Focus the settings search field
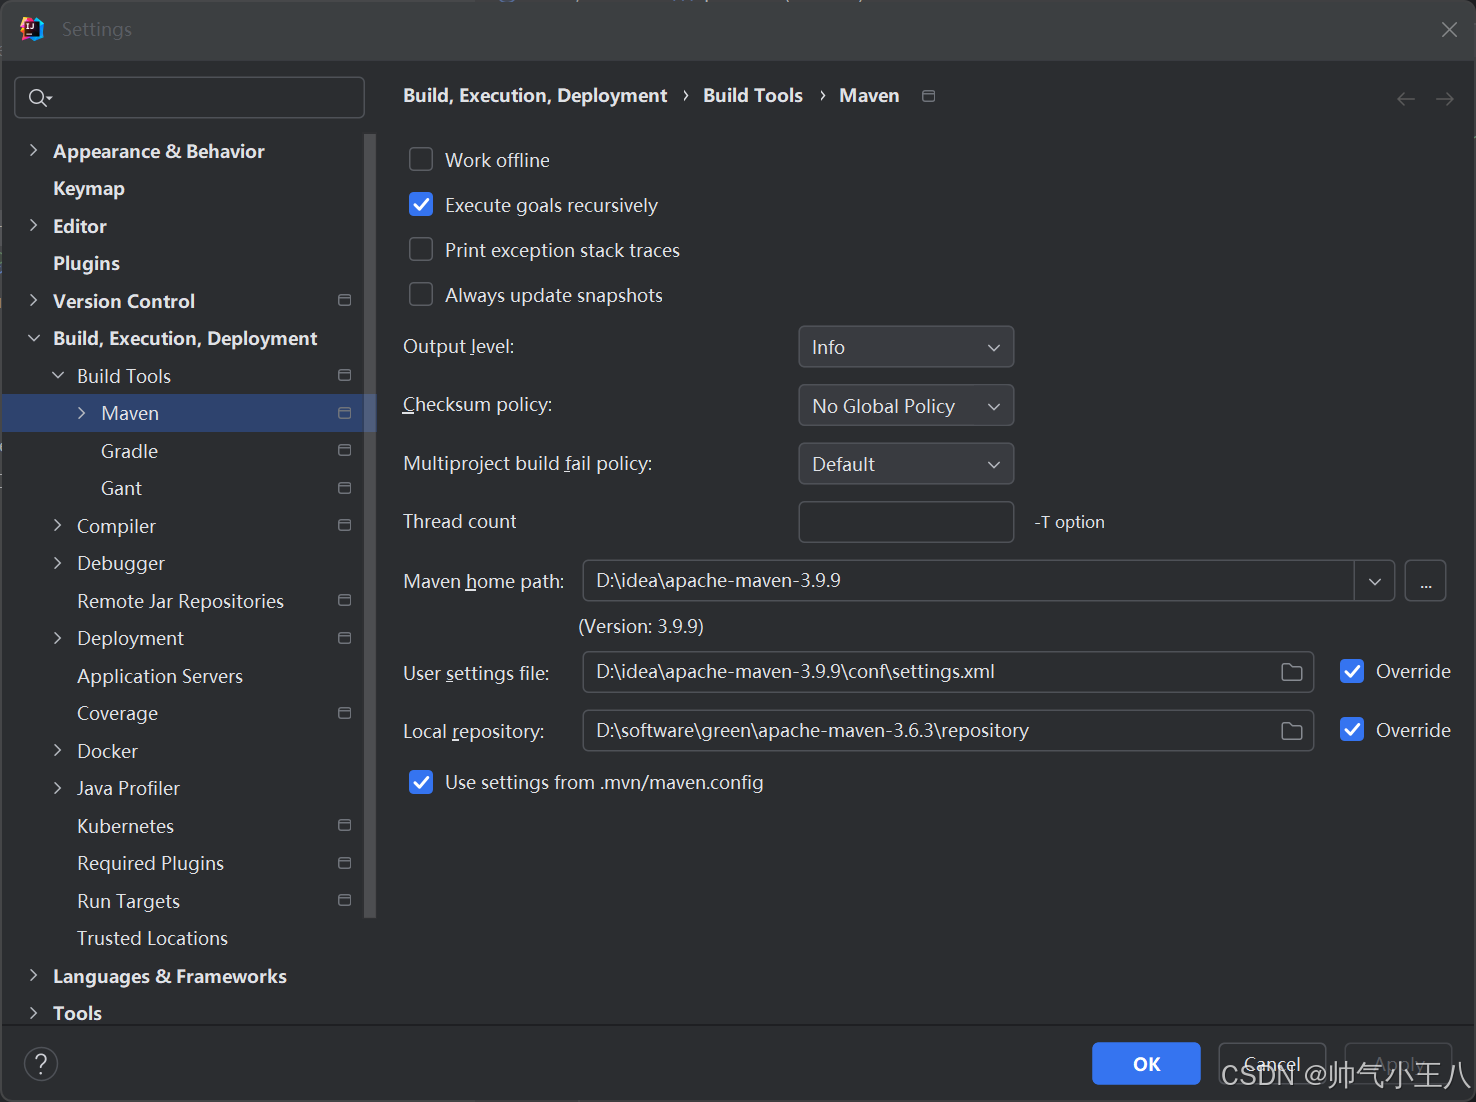 click(189, 98)
